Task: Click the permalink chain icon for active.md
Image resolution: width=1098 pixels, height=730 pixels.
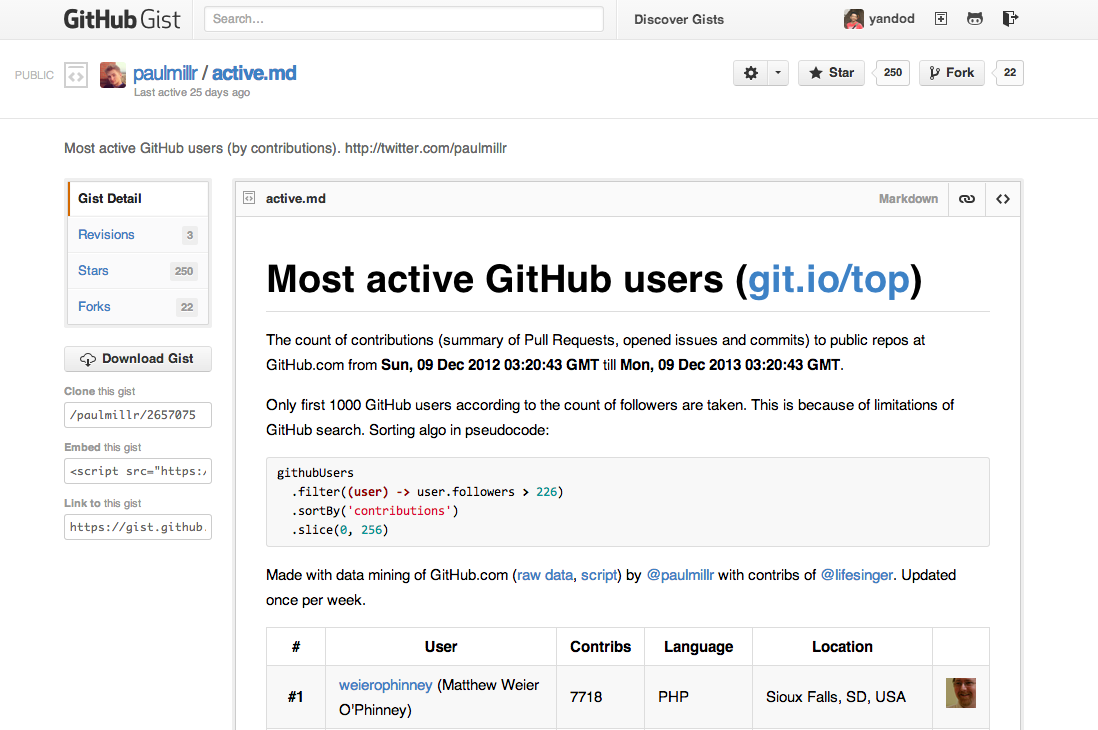Action: click(x=966, y=199)
